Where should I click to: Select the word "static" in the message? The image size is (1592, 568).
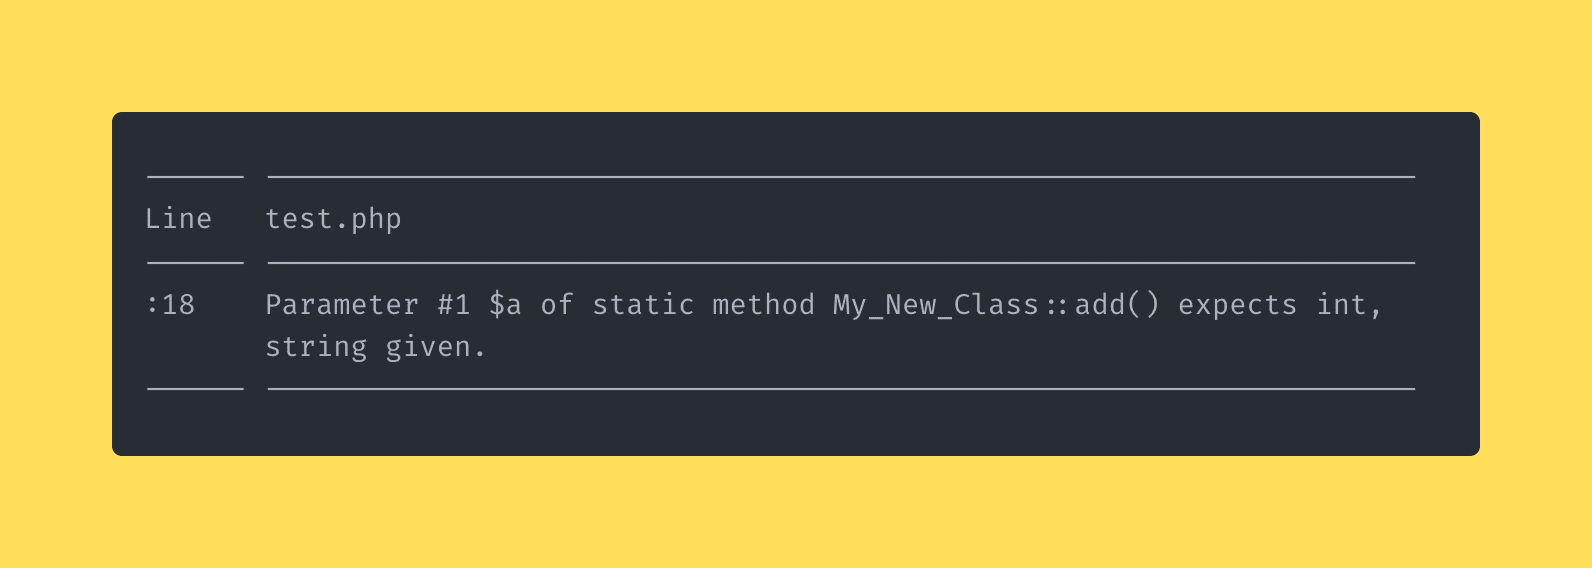point(643,305)
